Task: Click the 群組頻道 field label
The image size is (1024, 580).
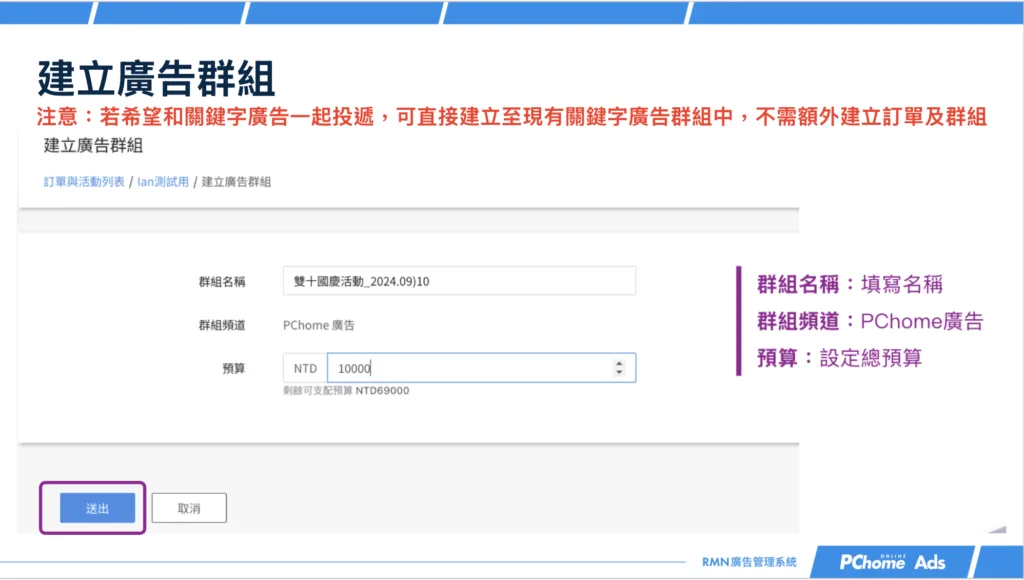Action: pos(222,325)
